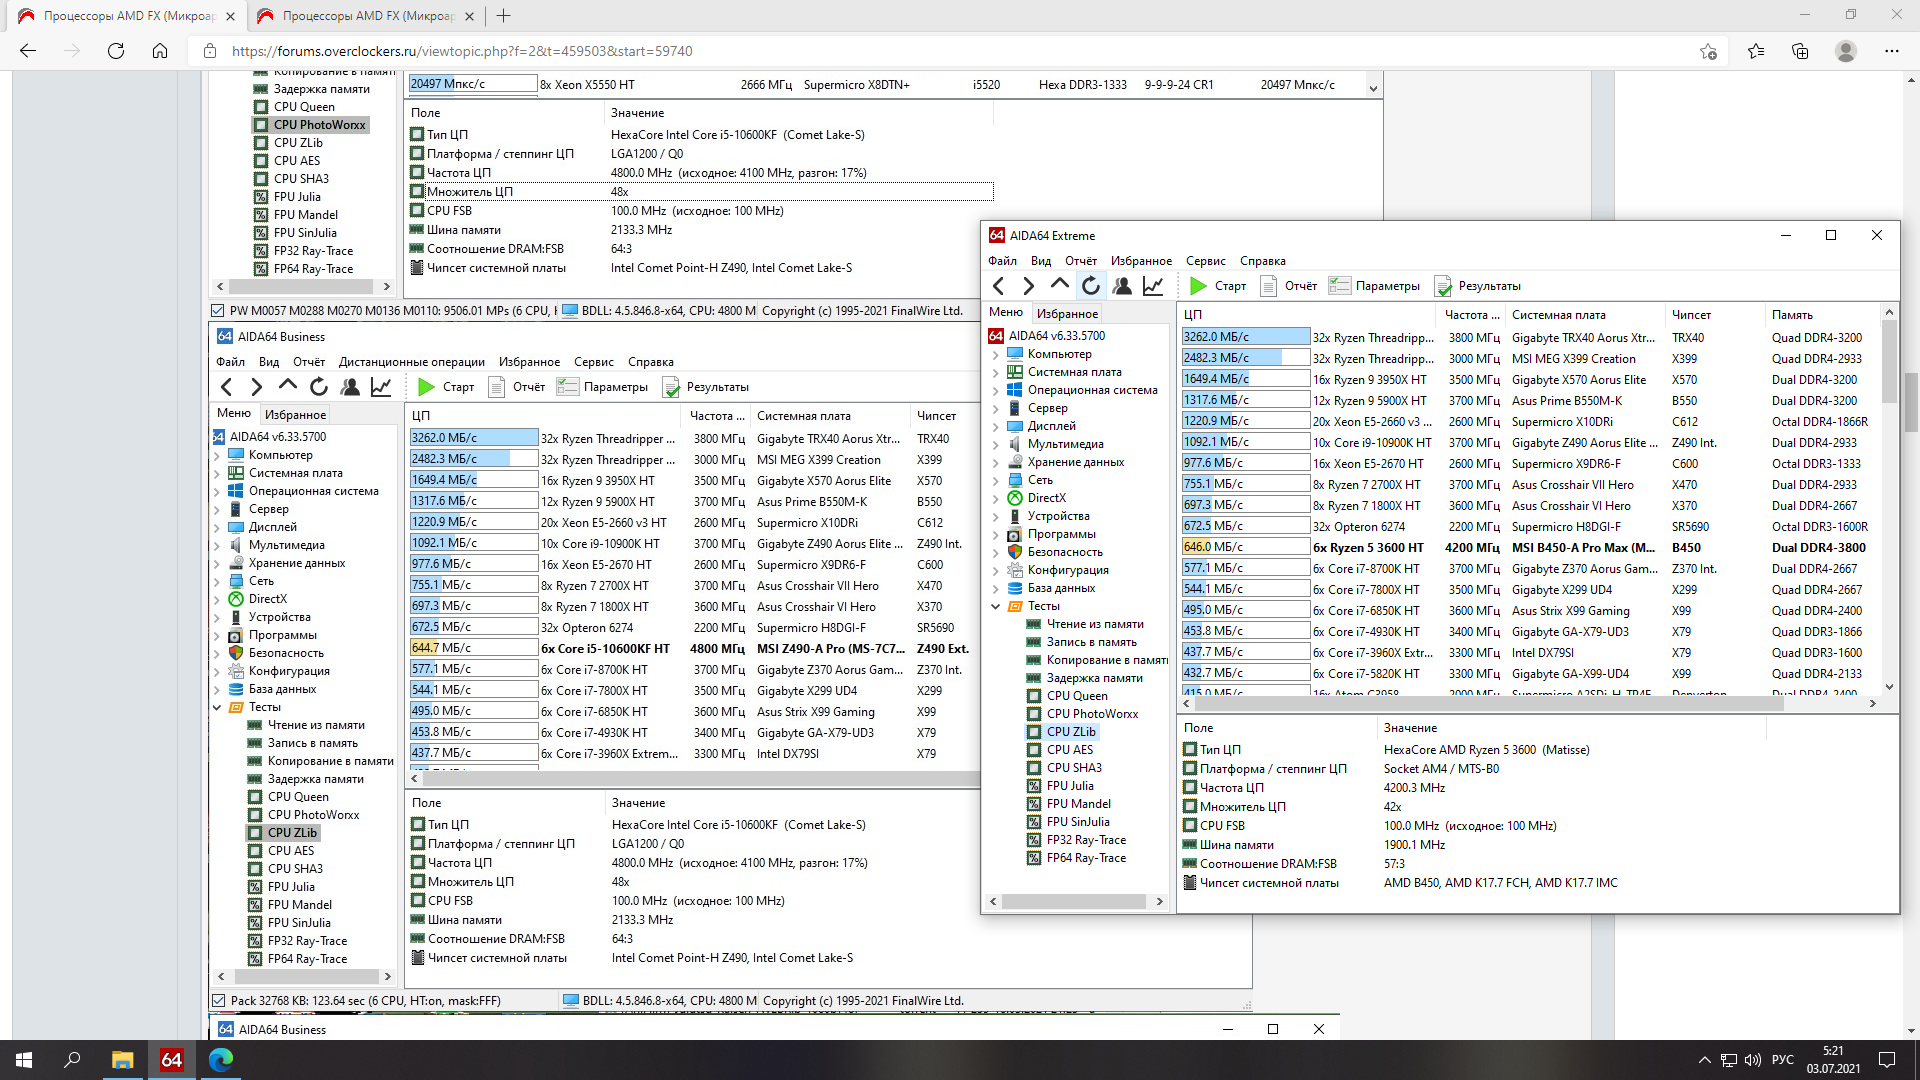
Task: Click the Results icon in AIDA64 Extreme
Action: click(1443, 286)
